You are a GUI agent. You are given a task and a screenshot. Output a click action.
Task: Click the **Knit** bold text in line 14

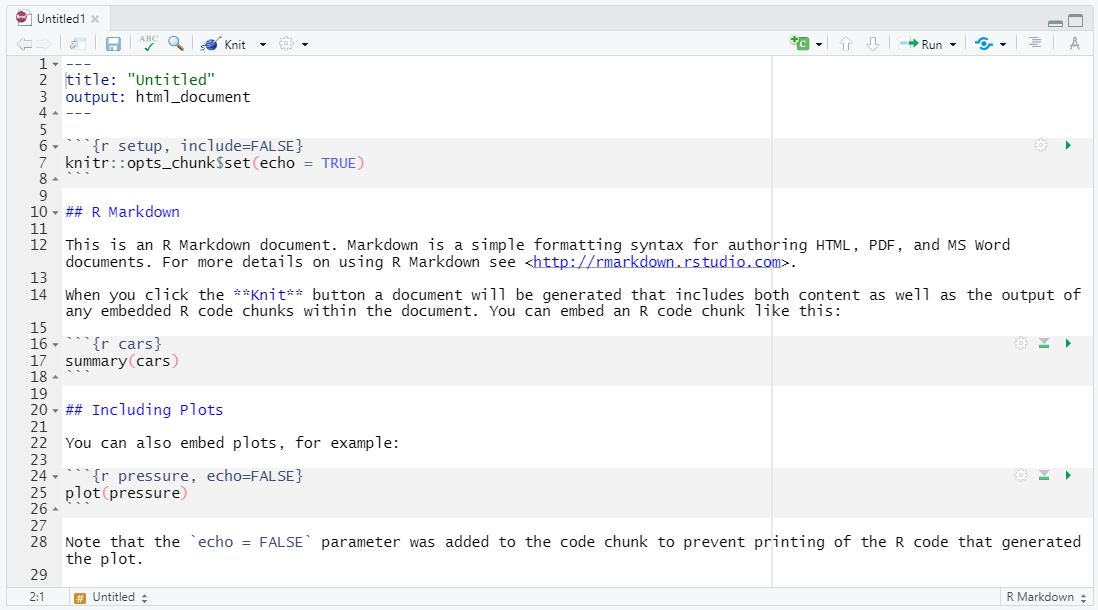tap(268, 295)
